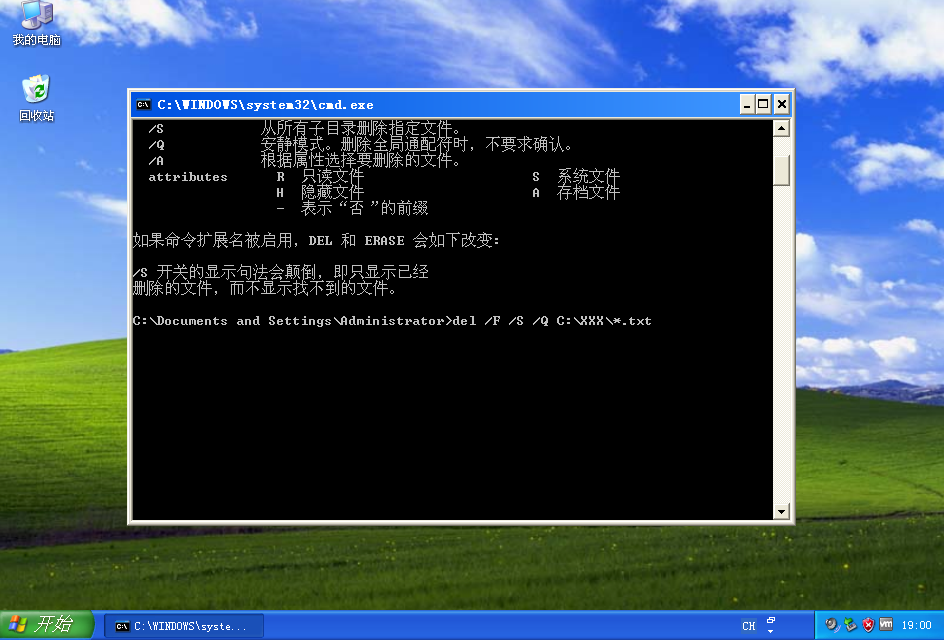Expand the language bar options arrow

pos(771,631)
